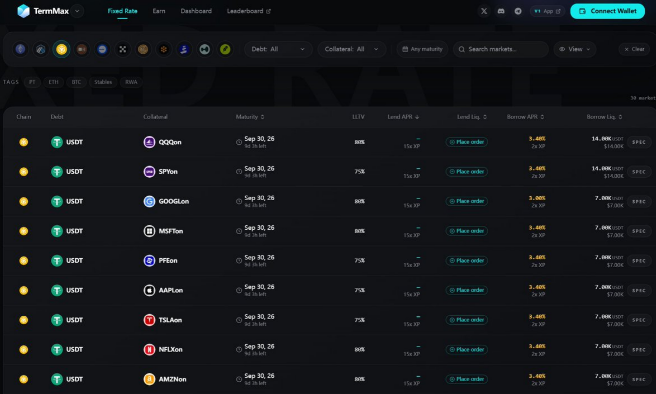Place order in the QQQon row

[466, 142]
